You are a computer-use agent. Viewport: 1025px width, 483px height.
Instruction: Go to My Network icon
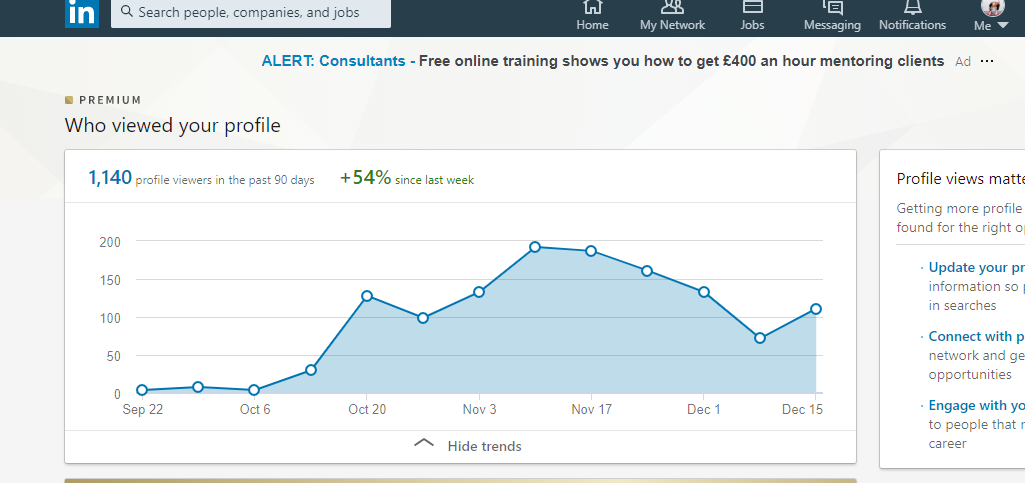pyautogui.click(x=672, y=8)
